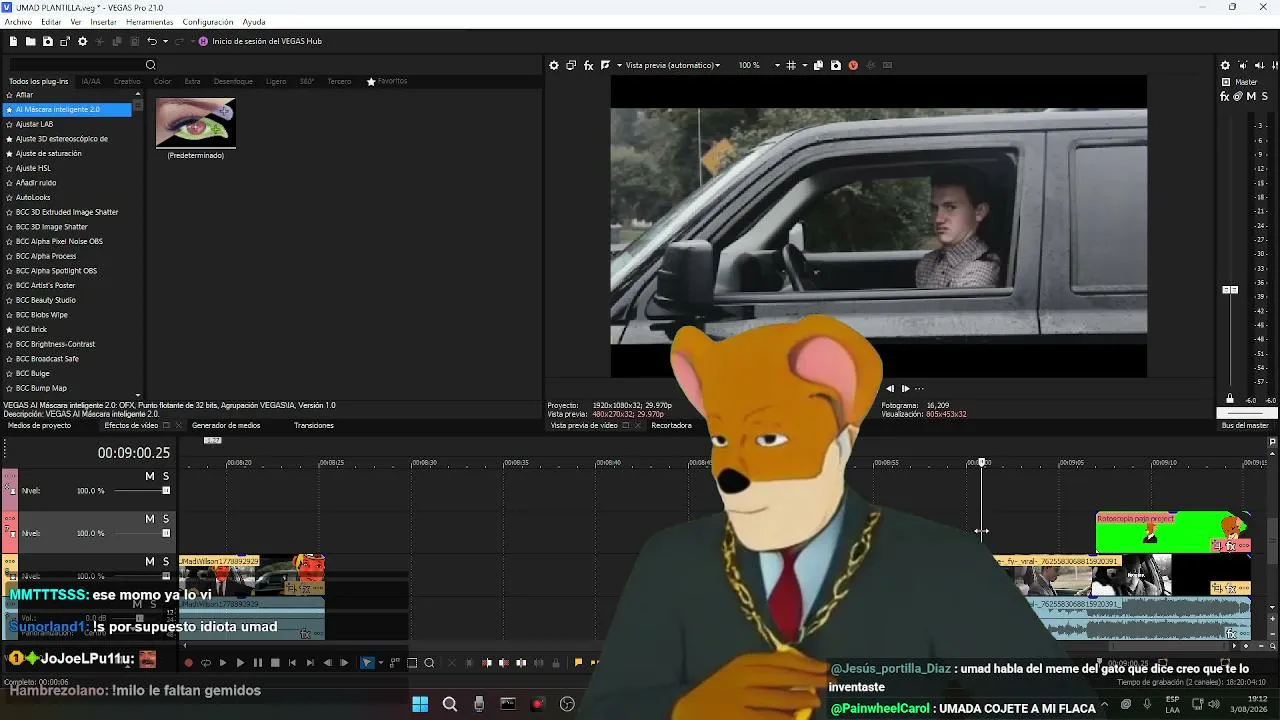1280x720 pixels.
Task: Create a new project with the New icon
Action: click(x=13, y=41)
